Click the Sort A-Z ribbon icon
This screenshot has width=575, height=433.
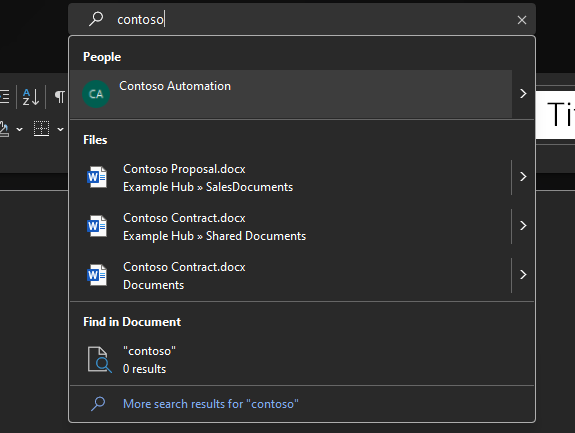point(31,97)
